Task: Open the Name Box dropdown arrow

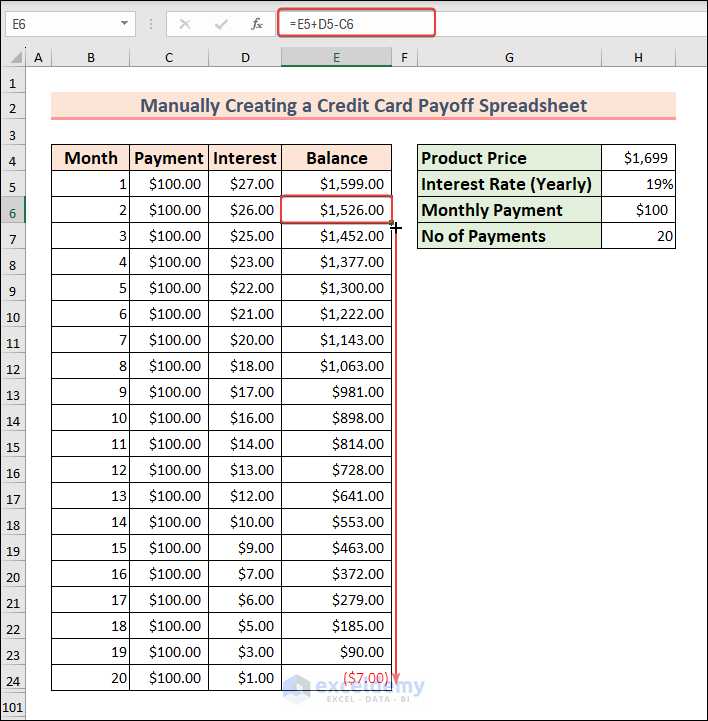Action: [124, 23]
